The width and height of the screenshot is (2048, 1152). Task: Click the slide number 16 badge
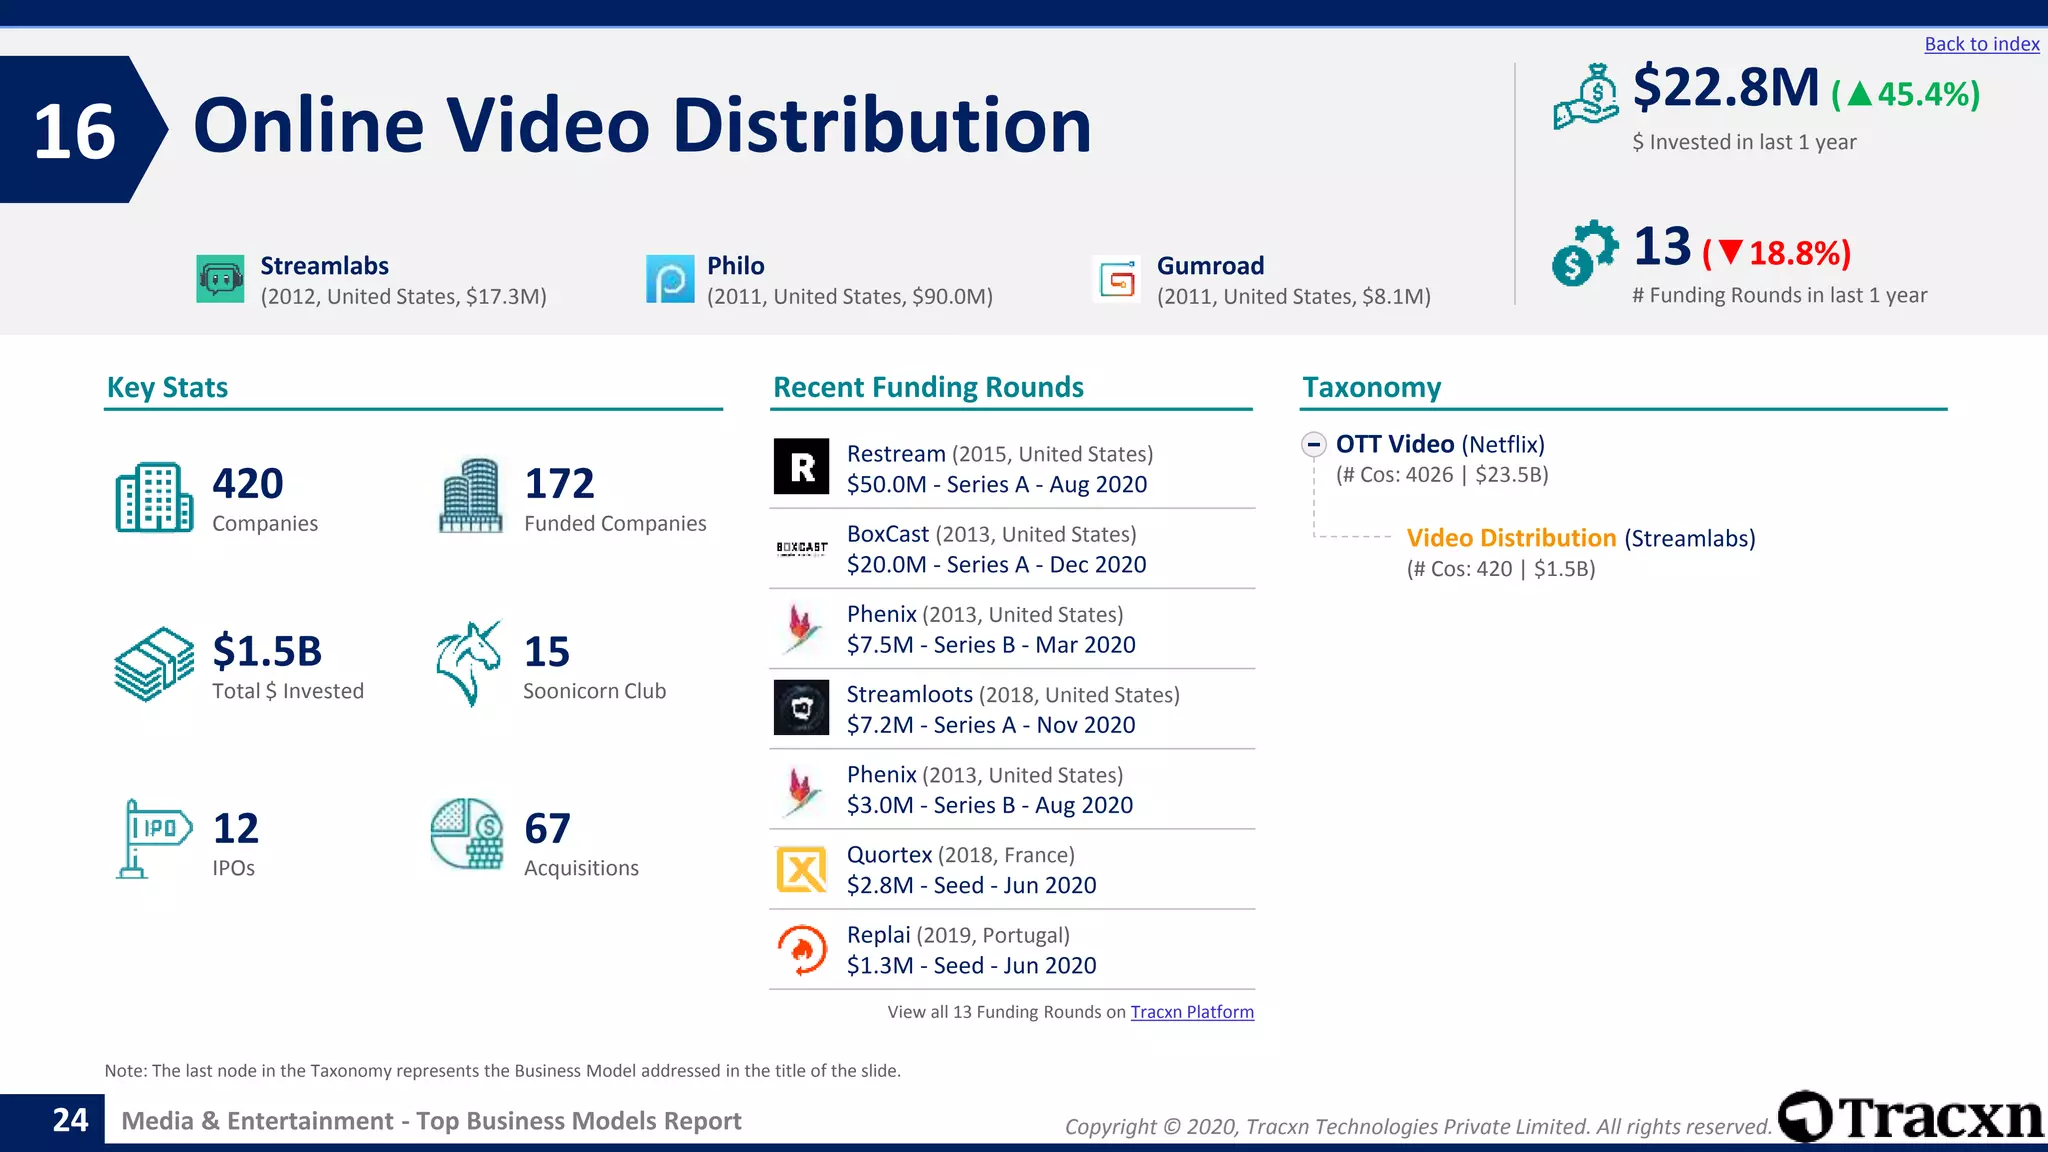coord(83,130)
